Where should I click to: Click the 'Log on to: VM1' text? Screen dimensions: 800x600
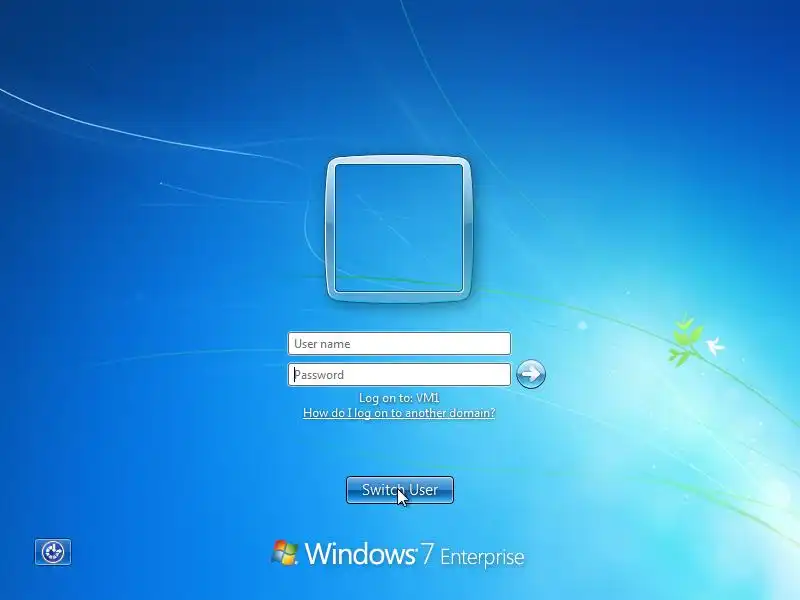click(399, 398)
